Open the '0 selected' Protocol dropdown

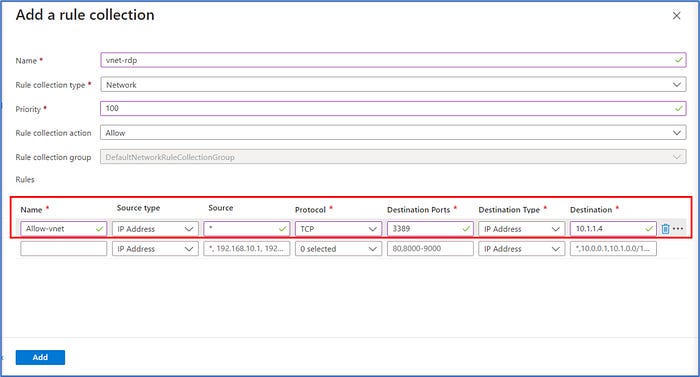338,248
